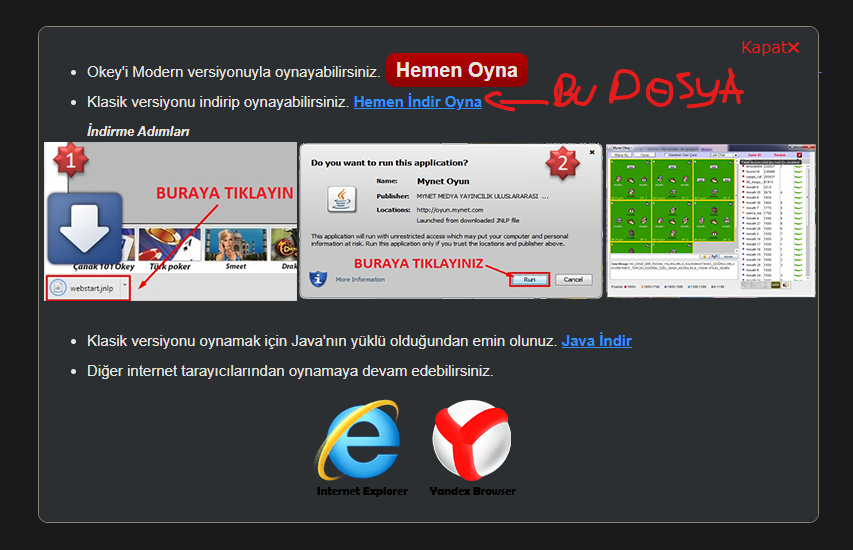Screen dimensions: 853x550
Task: Click the blue download arrow icon
Action: pos(85,228)
